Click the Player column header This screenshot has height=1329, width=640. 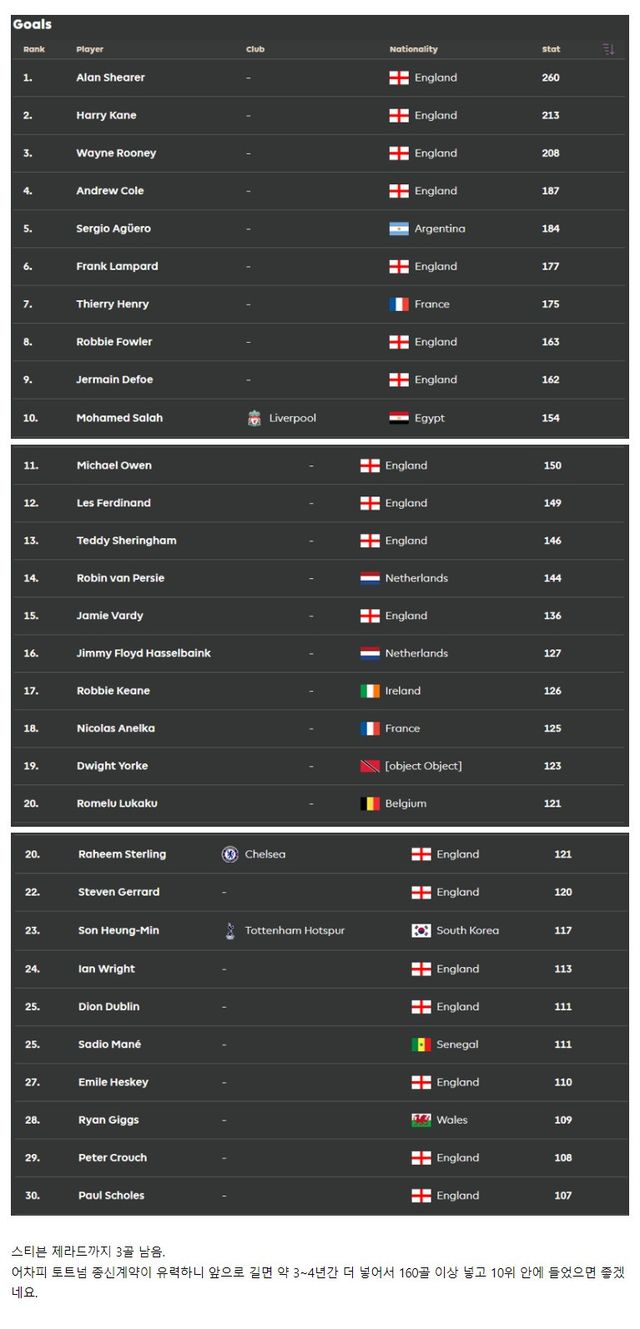(90, 49)
